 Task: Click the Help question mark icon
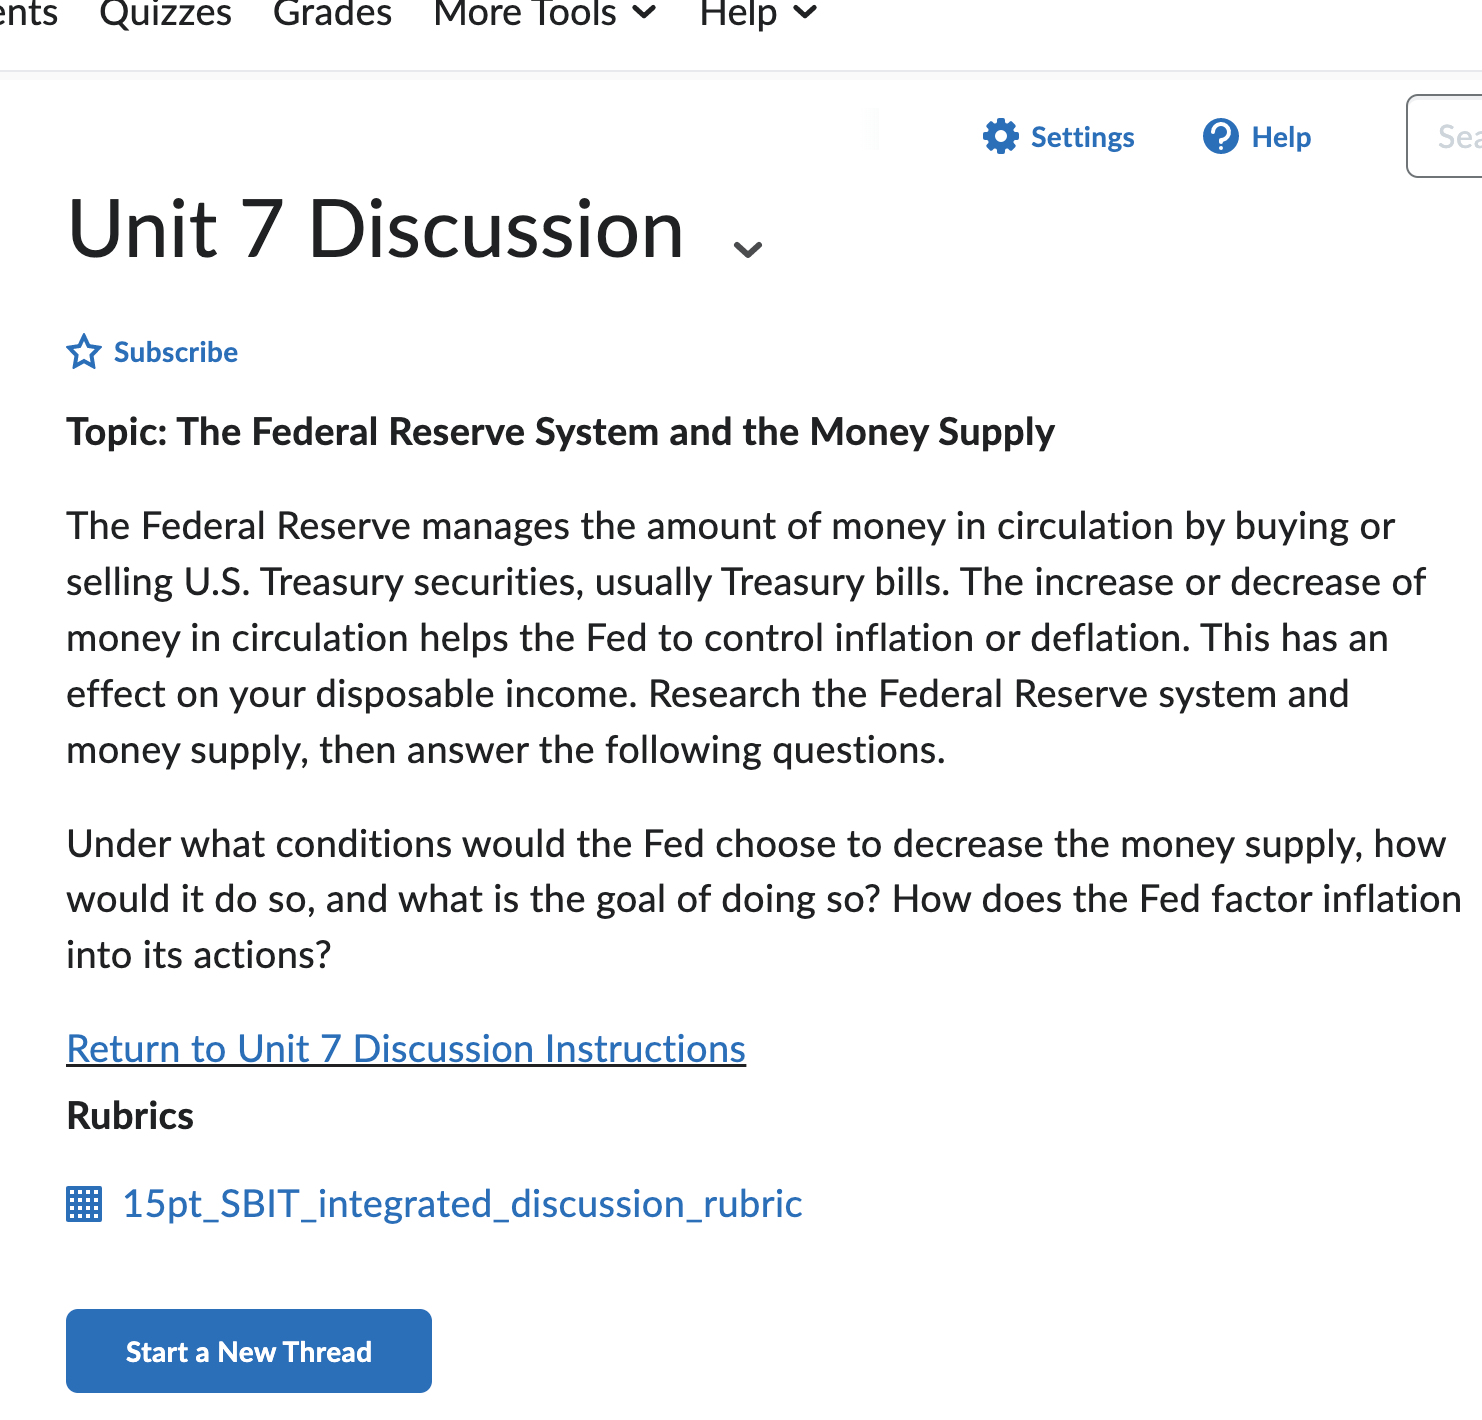pyautogui.click(x=1220, y=137)
